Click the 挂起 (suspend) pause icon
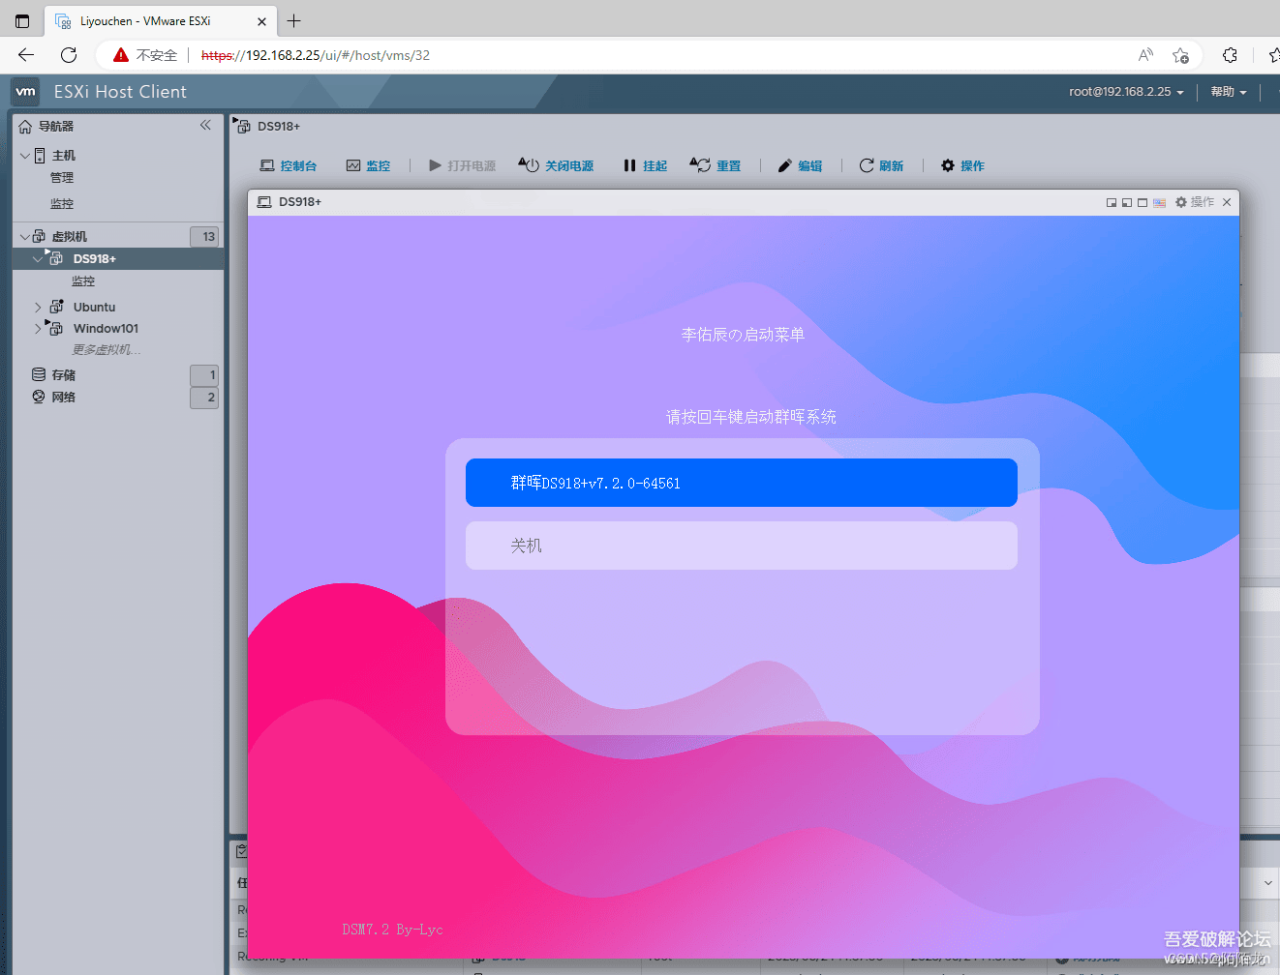This screenshot has width=1280, height=975. click(x=629, y=166)
